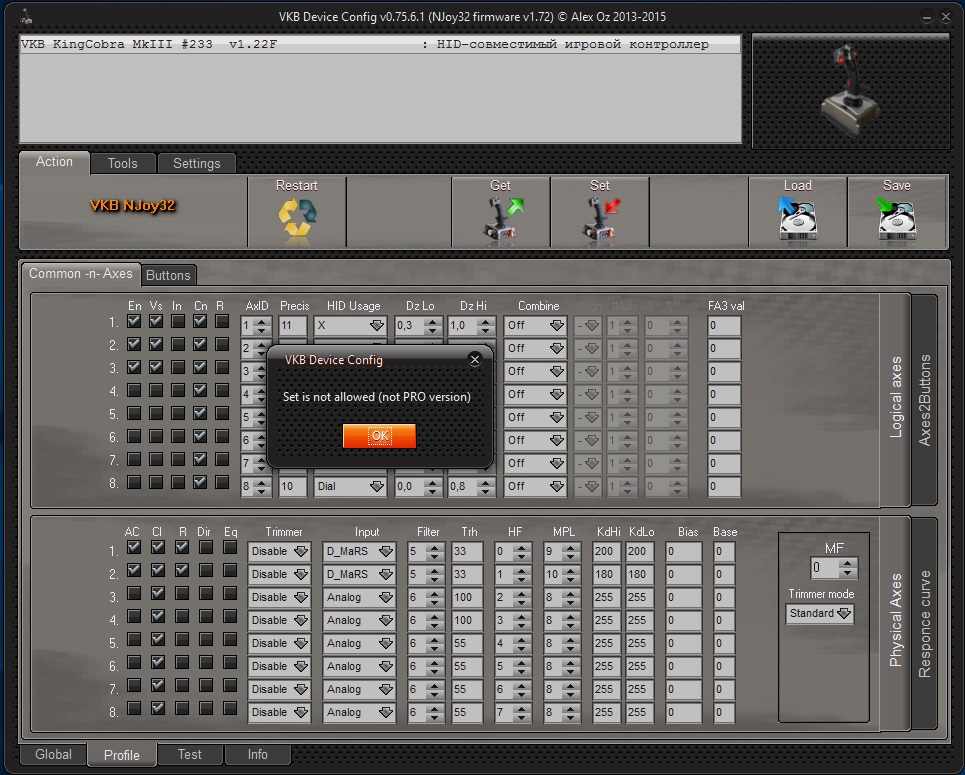Select the Physical Axes vertical tab
The height and width of the screenshot is (775, 965).
tap(895, 620)
